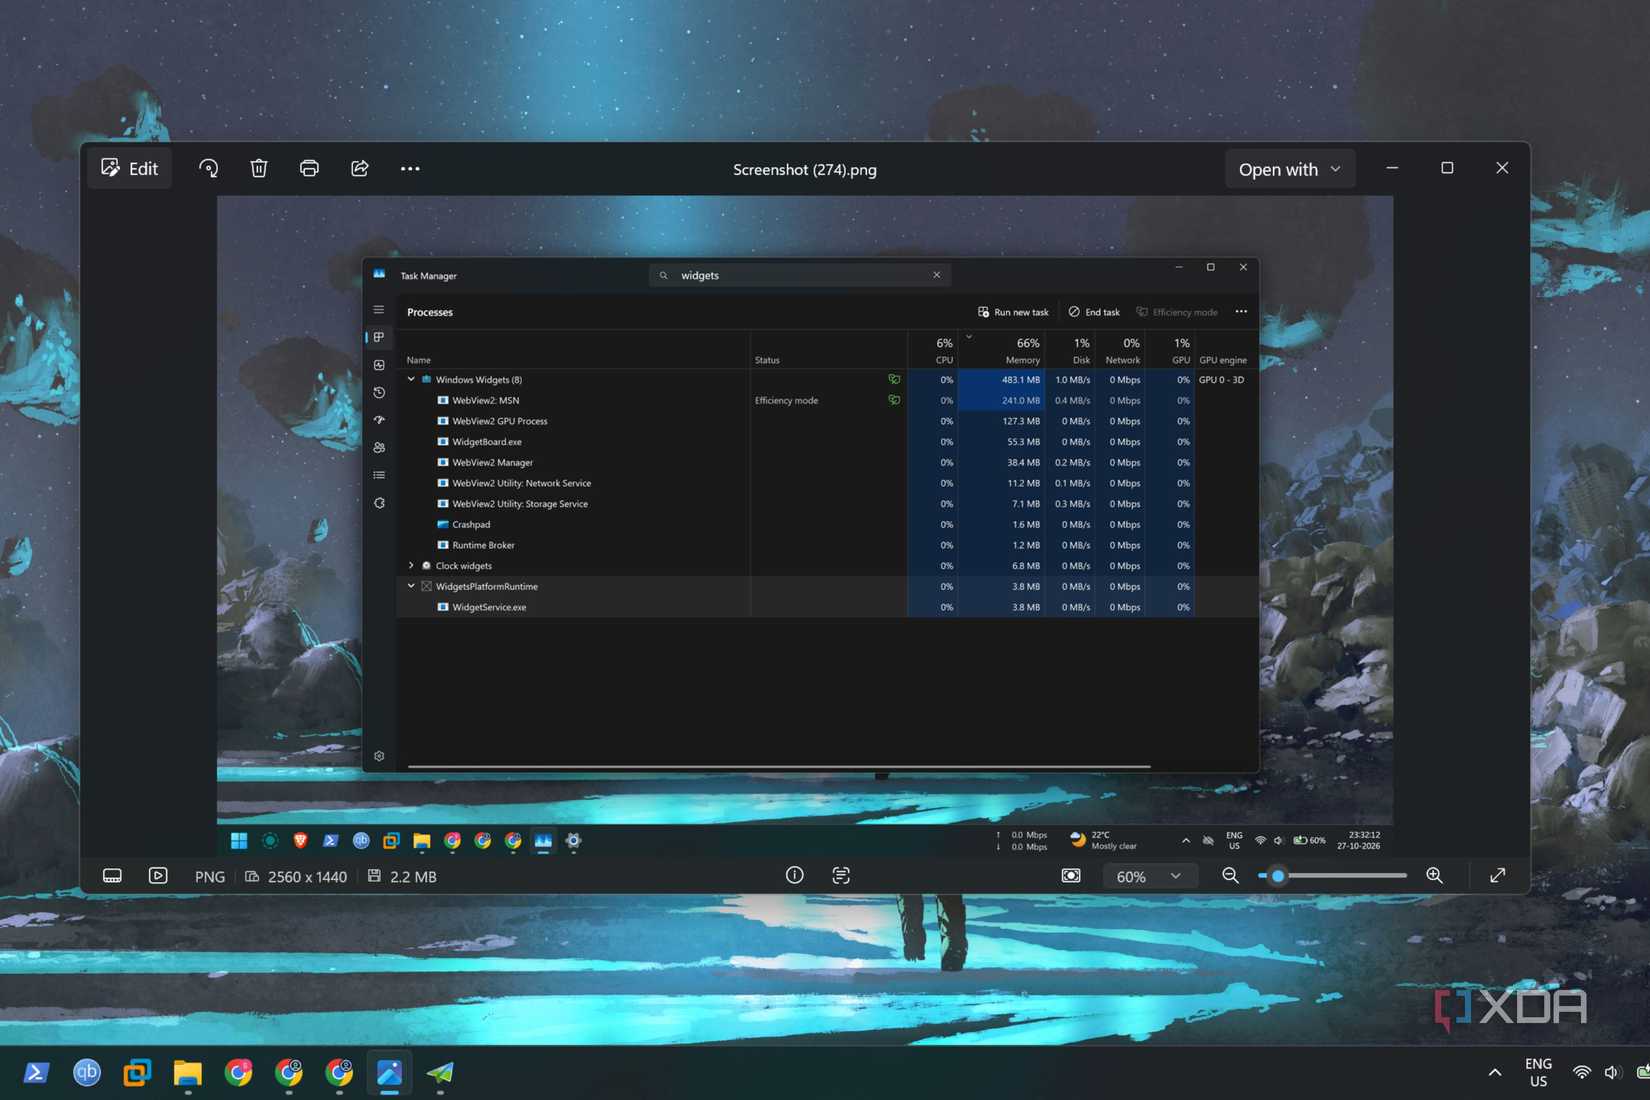Close the Photos window
This screenshot has height=1100, width=1650.
1502,168
